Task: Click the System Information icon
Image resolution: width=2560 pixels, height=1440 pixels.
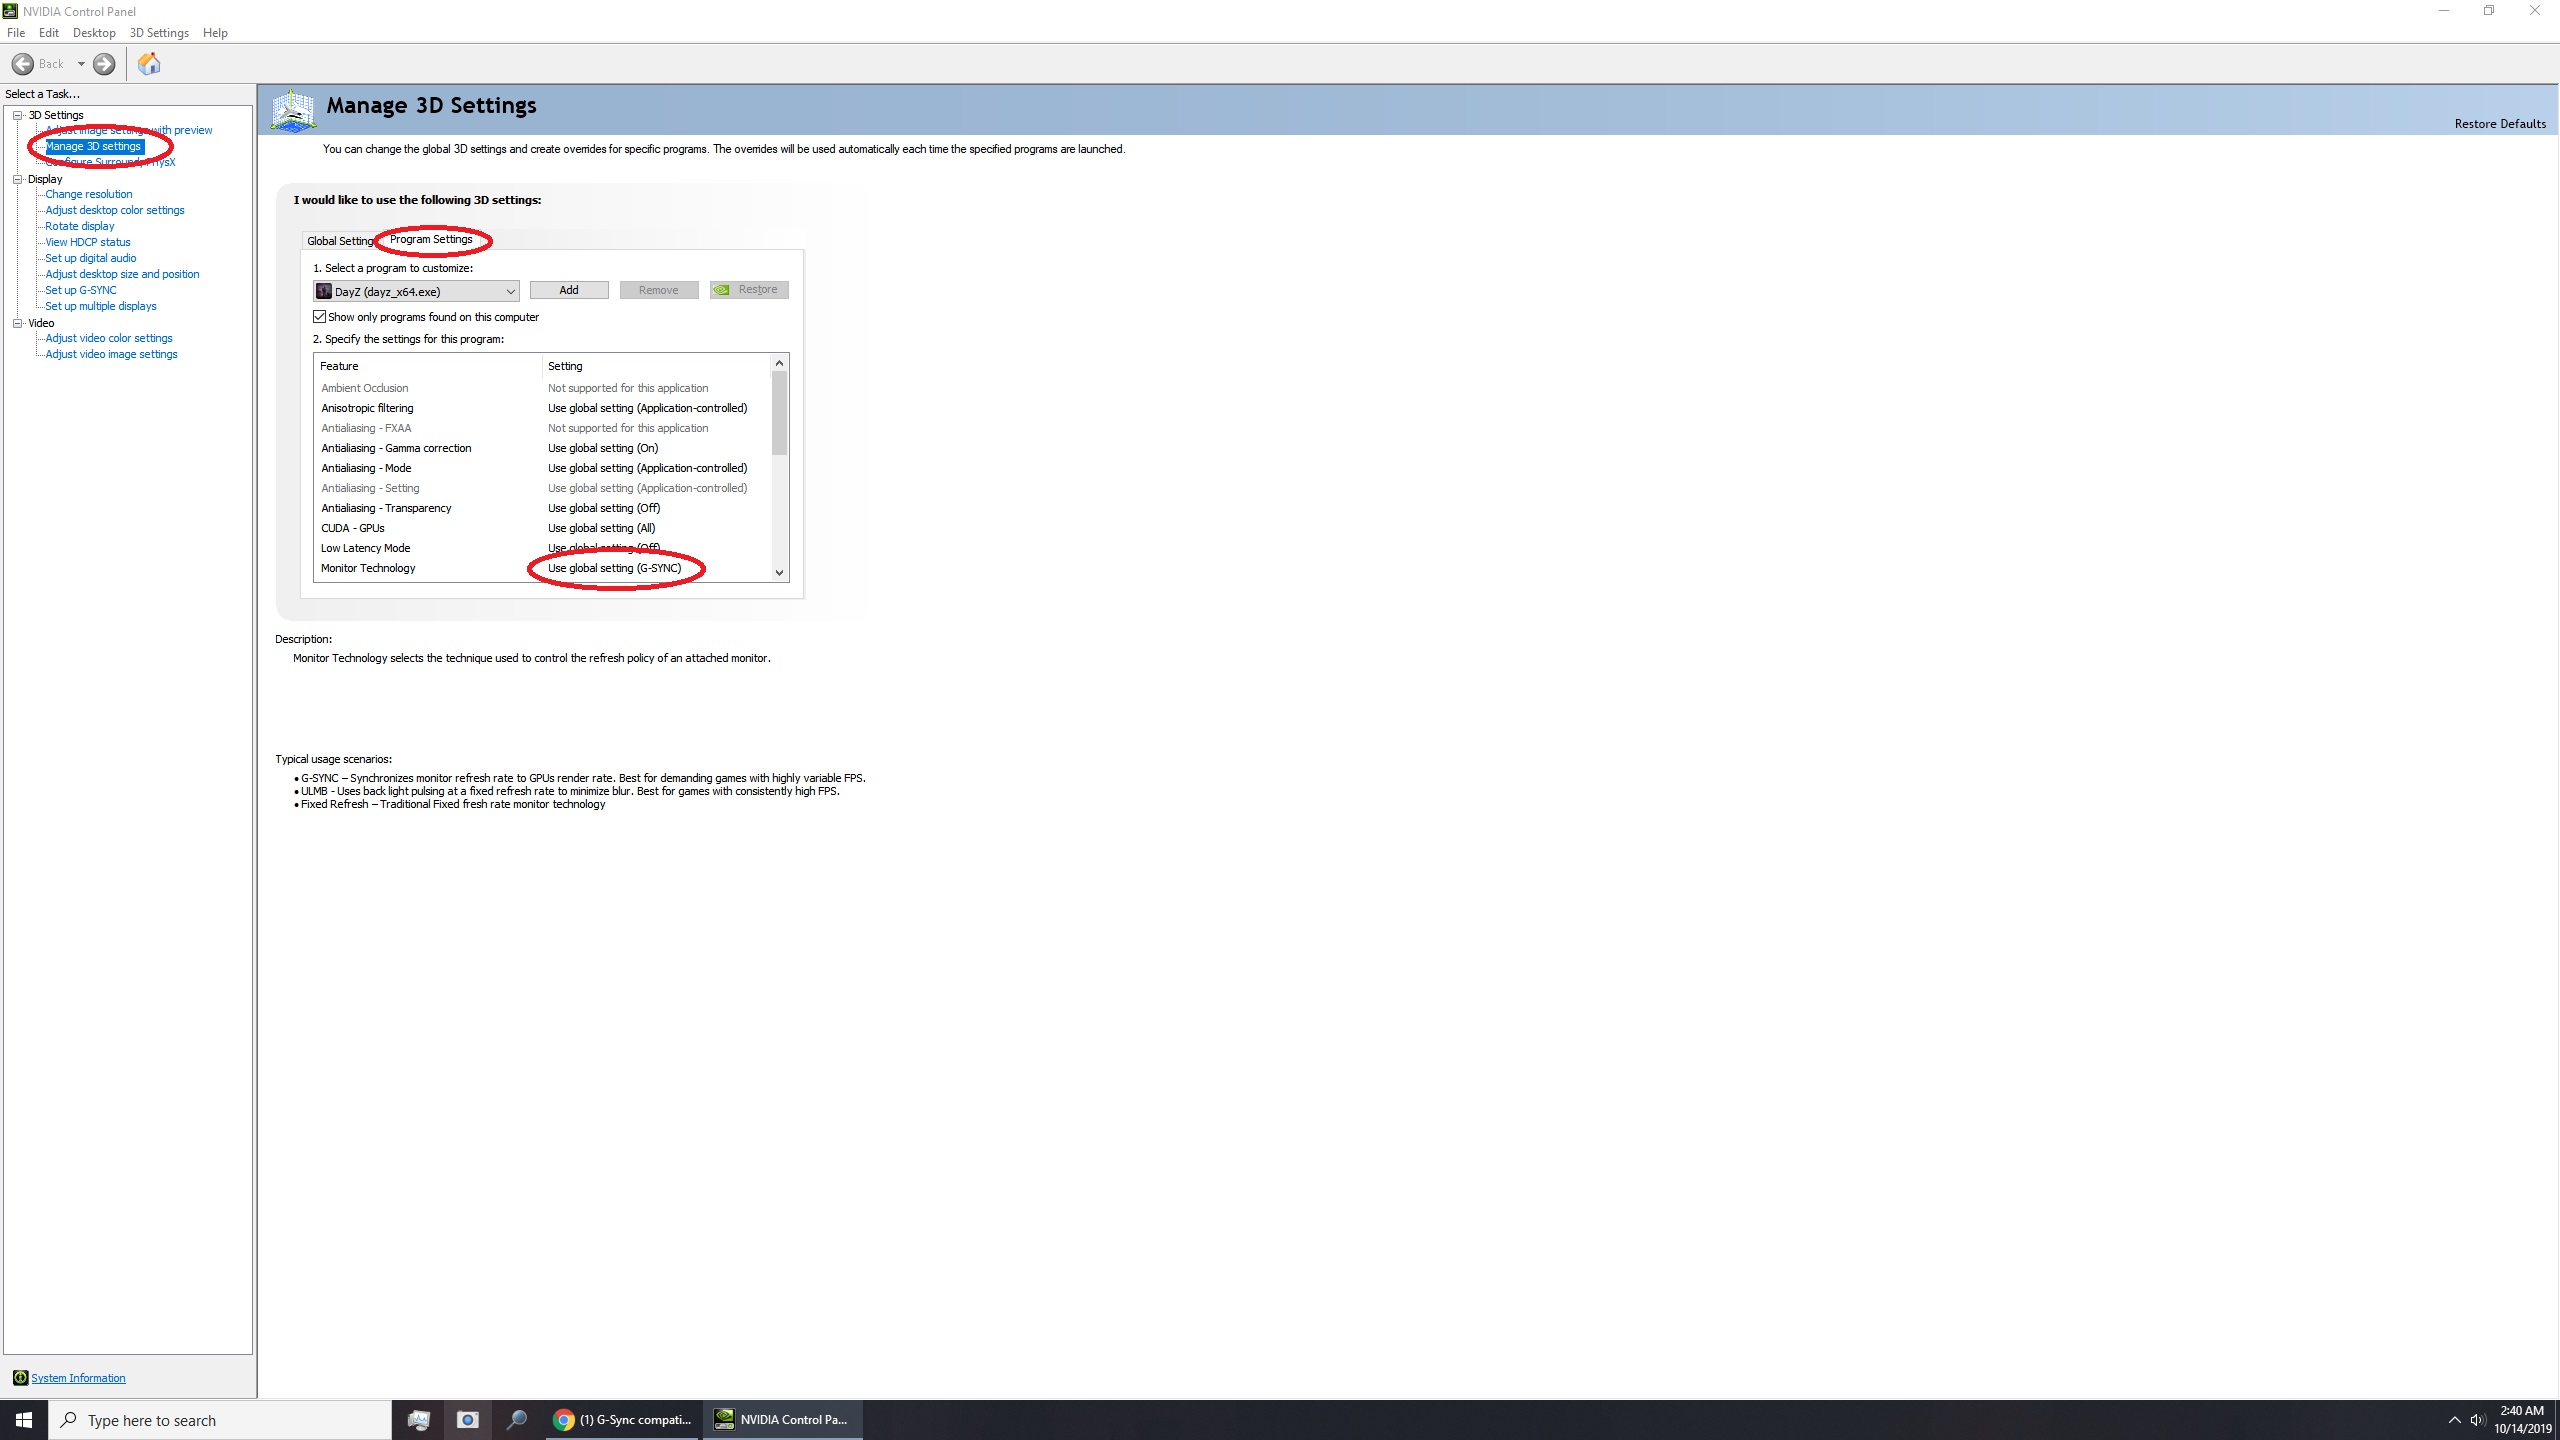Action: click(20, 1378)
